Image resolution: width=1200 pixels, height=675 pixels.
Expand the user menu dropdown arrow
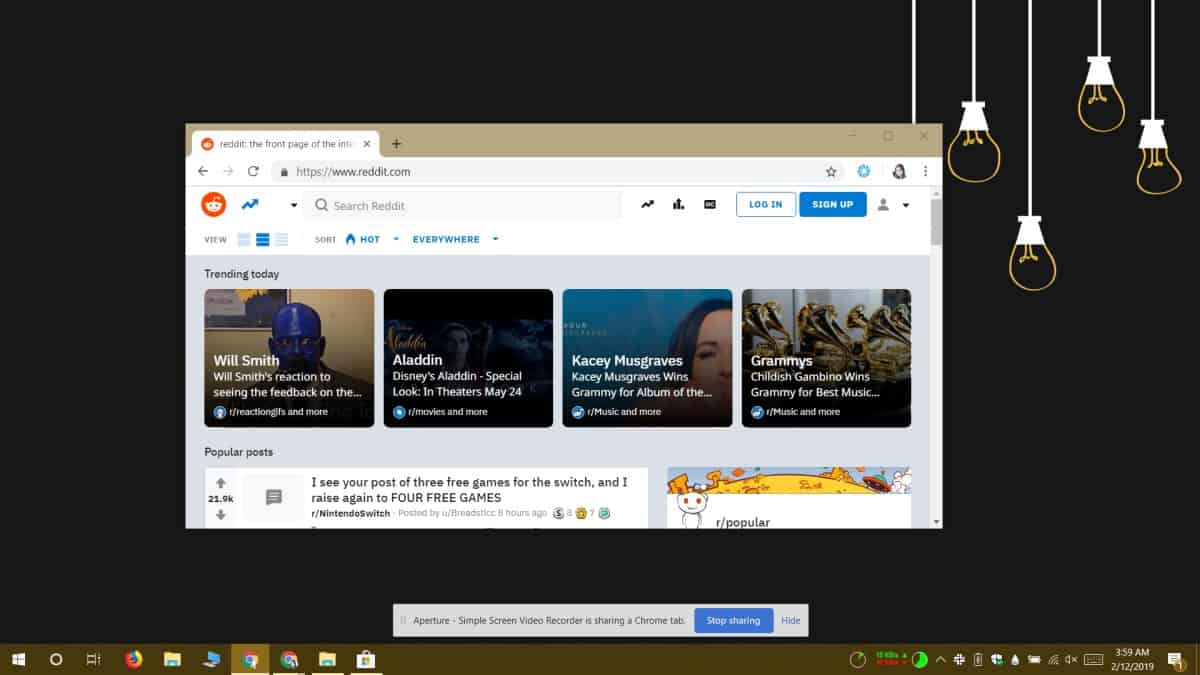pyautogui.click(x=905, y=206)
